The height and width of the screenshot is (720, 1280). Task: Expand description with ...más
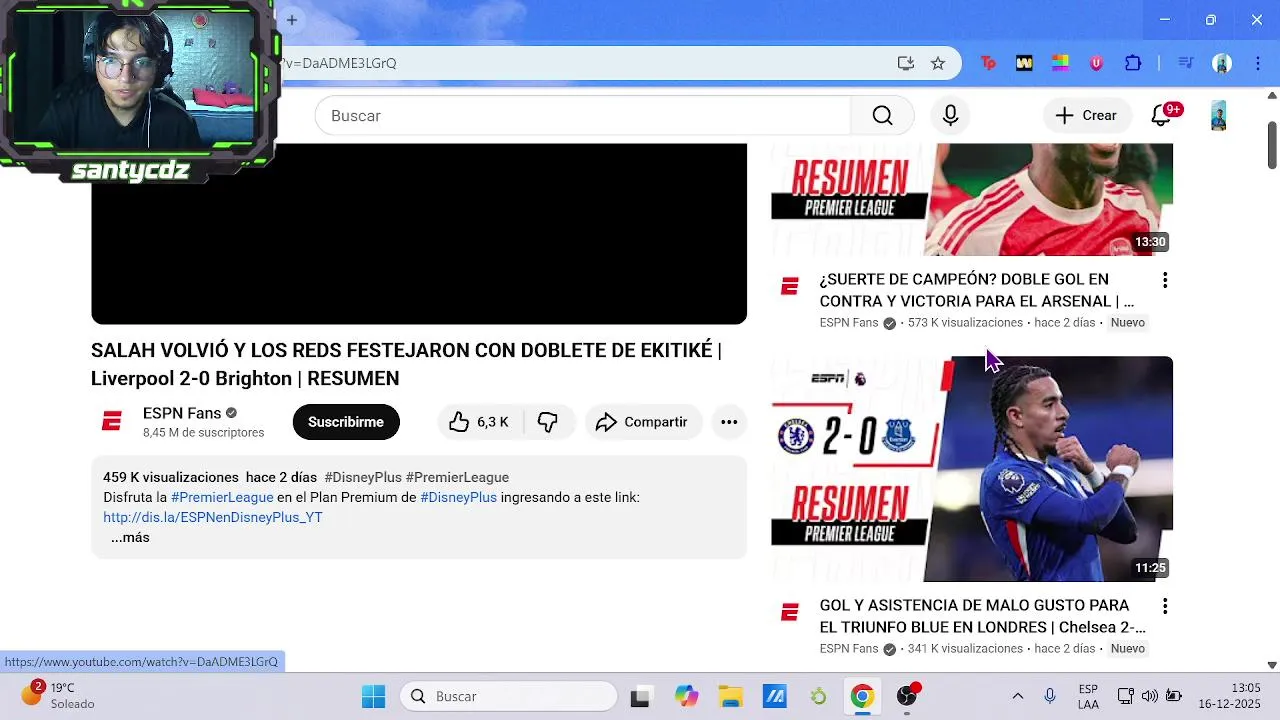(x=130, y=538)
